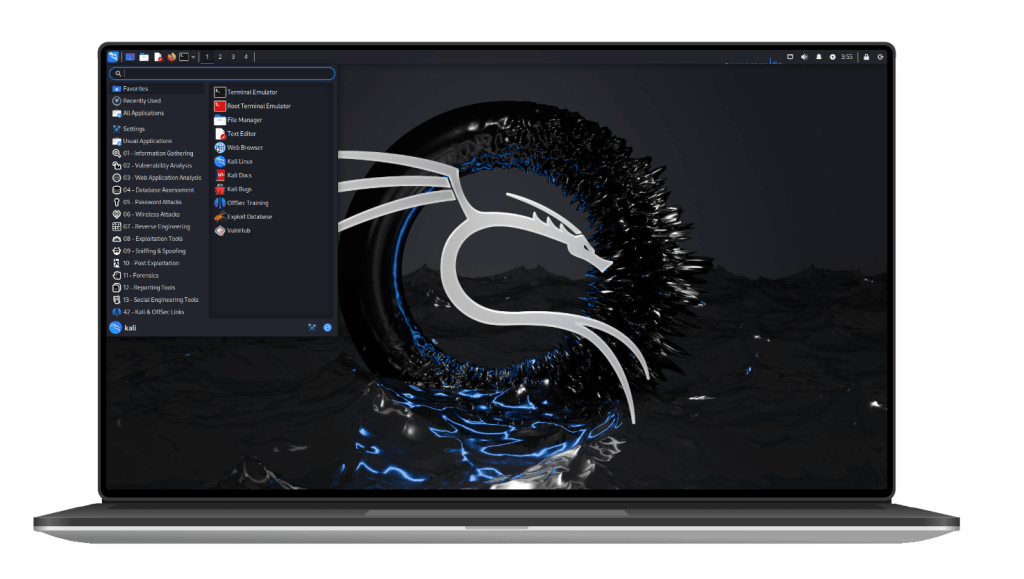Show the desktop using the panel icon
The height and width of the screenshot is (579, 1024).
pos(130,57)
